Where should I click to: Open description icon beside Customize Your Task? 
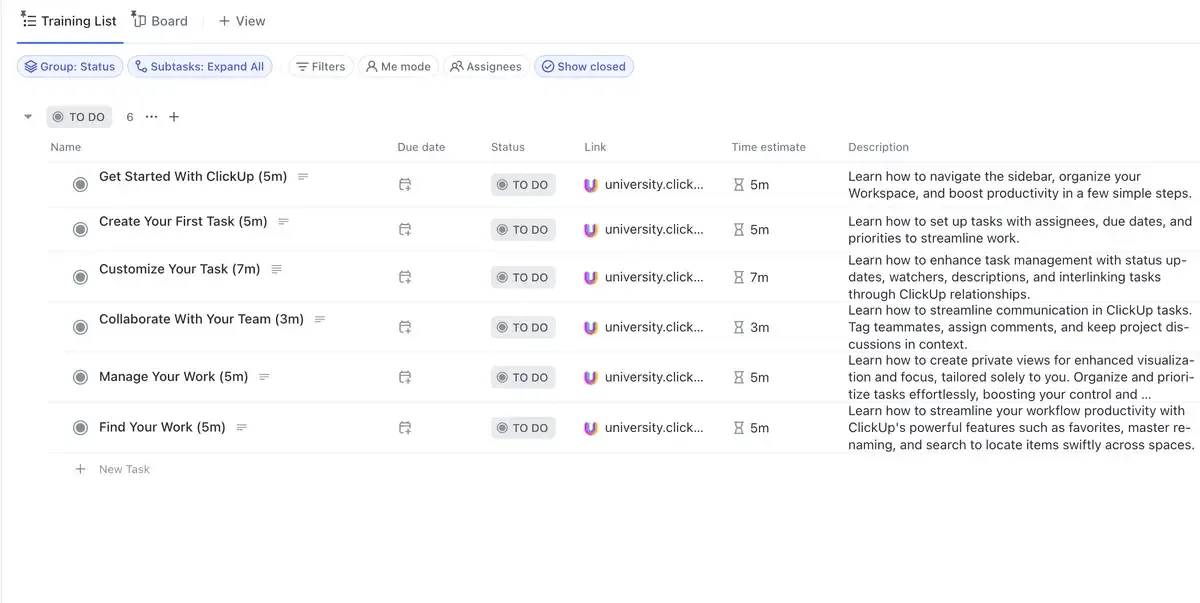click(276, 269)
